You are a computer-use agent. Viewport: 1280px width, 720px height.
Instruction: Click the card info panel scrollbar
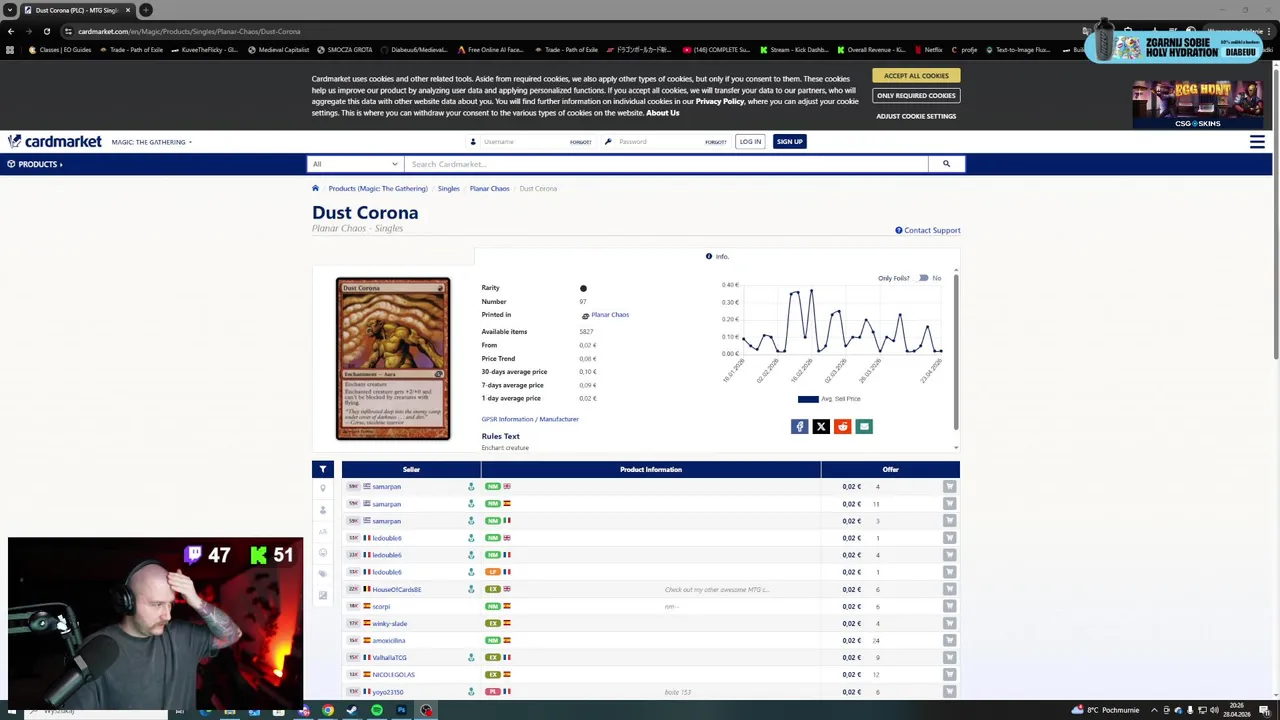(x=956, y=350)
